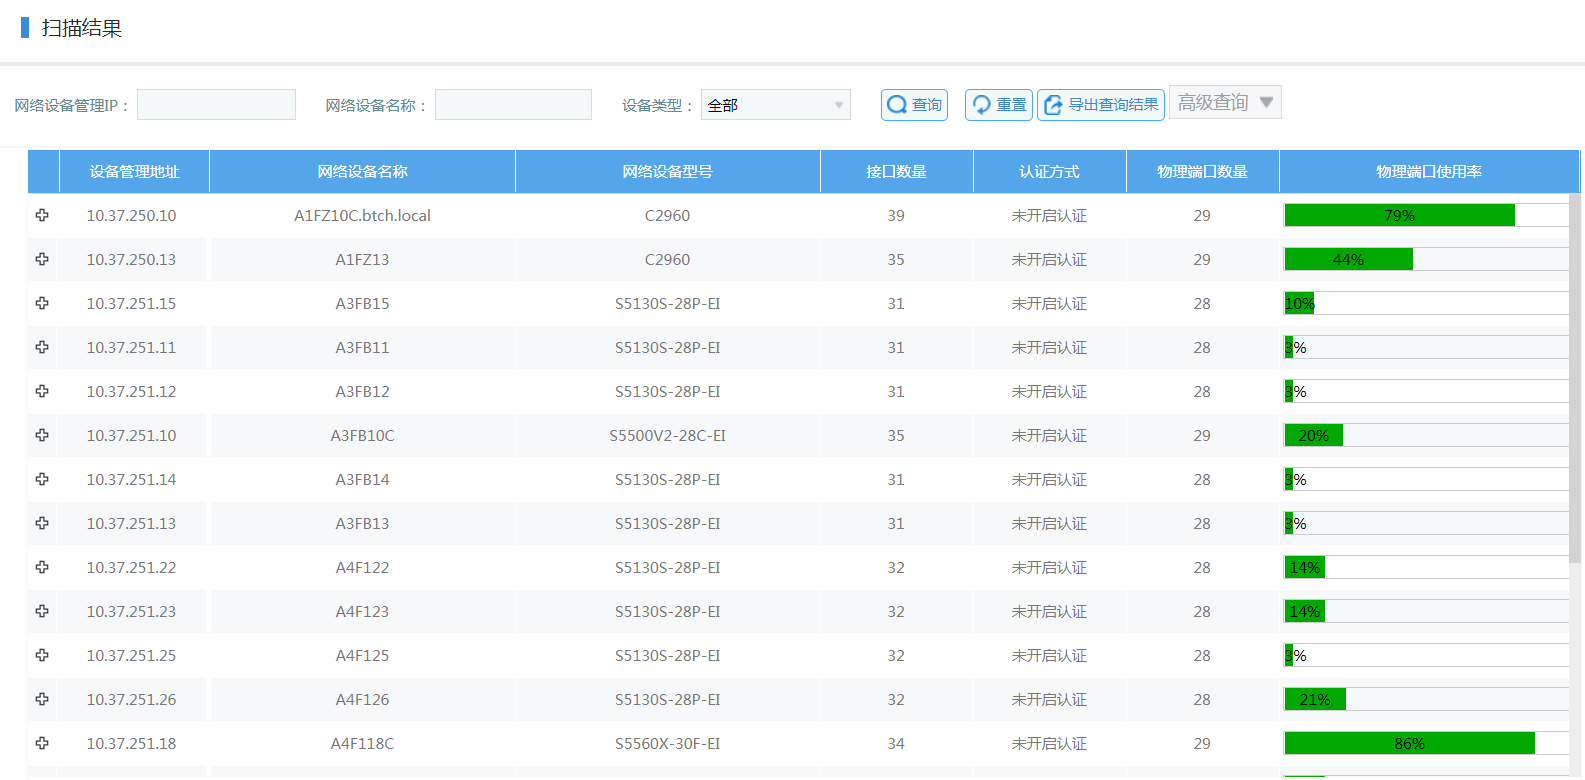Click the 网络设备管理IP input field

coord(216,105)
